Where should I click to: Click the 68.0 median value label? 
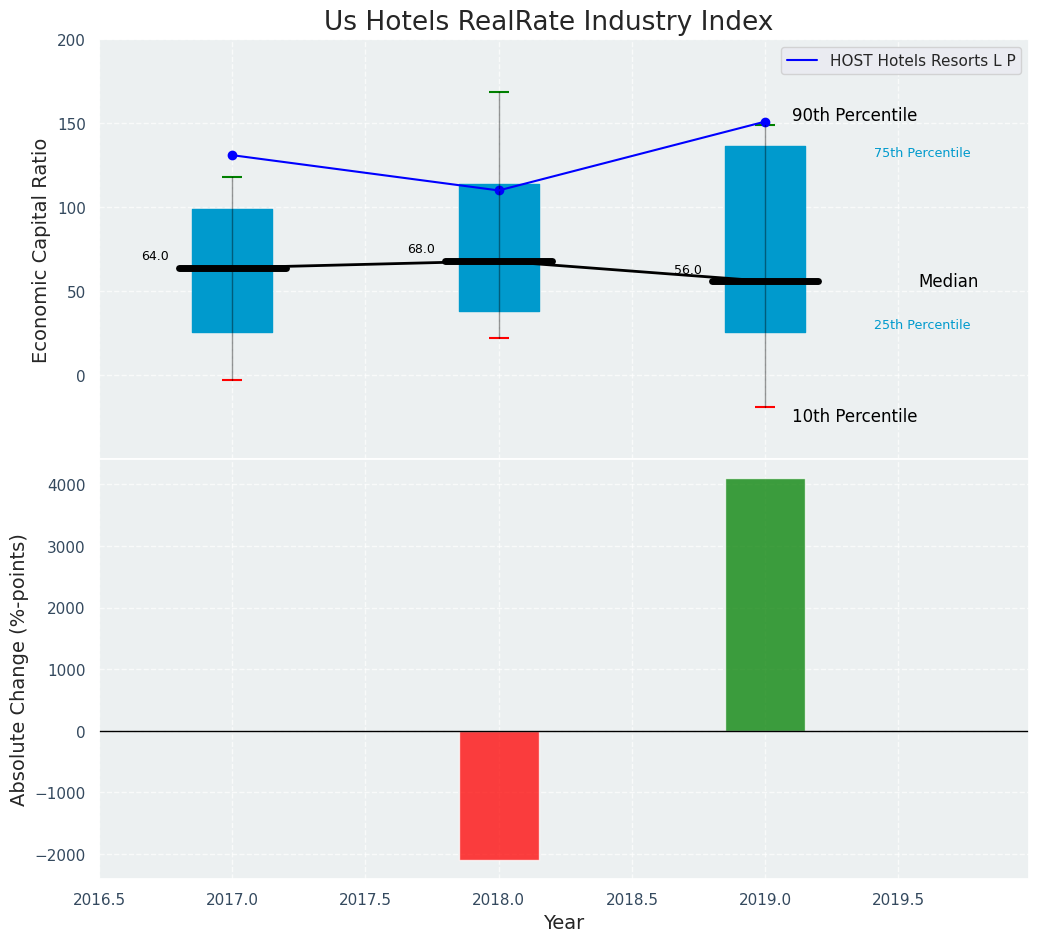click(x=421, y=249)
